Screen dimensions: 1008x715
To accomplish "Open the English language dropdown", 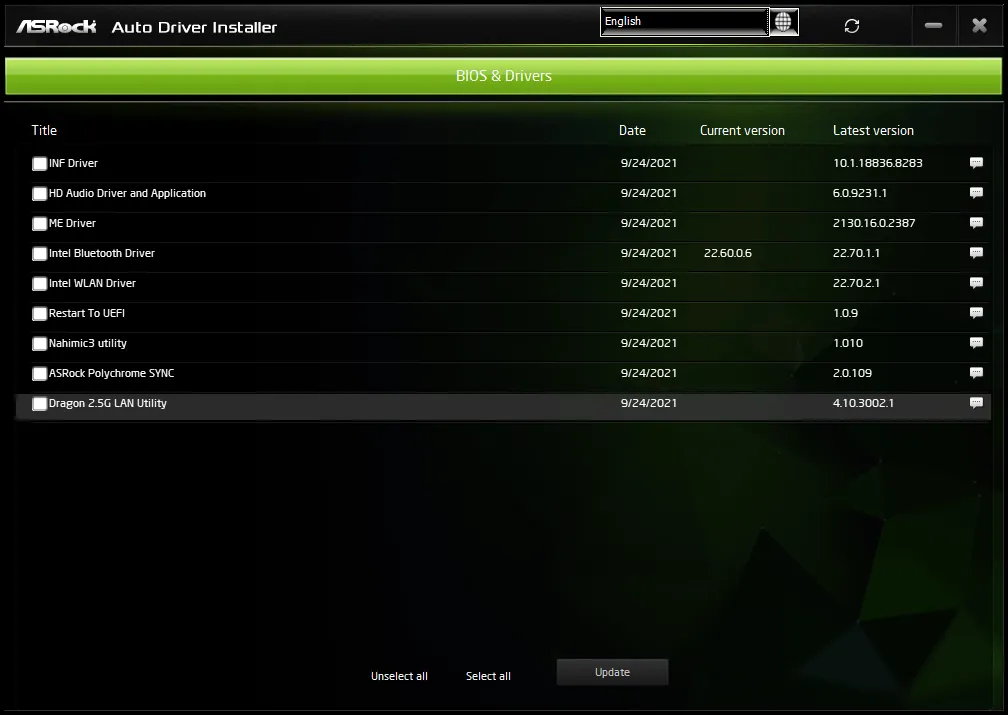I will 685,22.
